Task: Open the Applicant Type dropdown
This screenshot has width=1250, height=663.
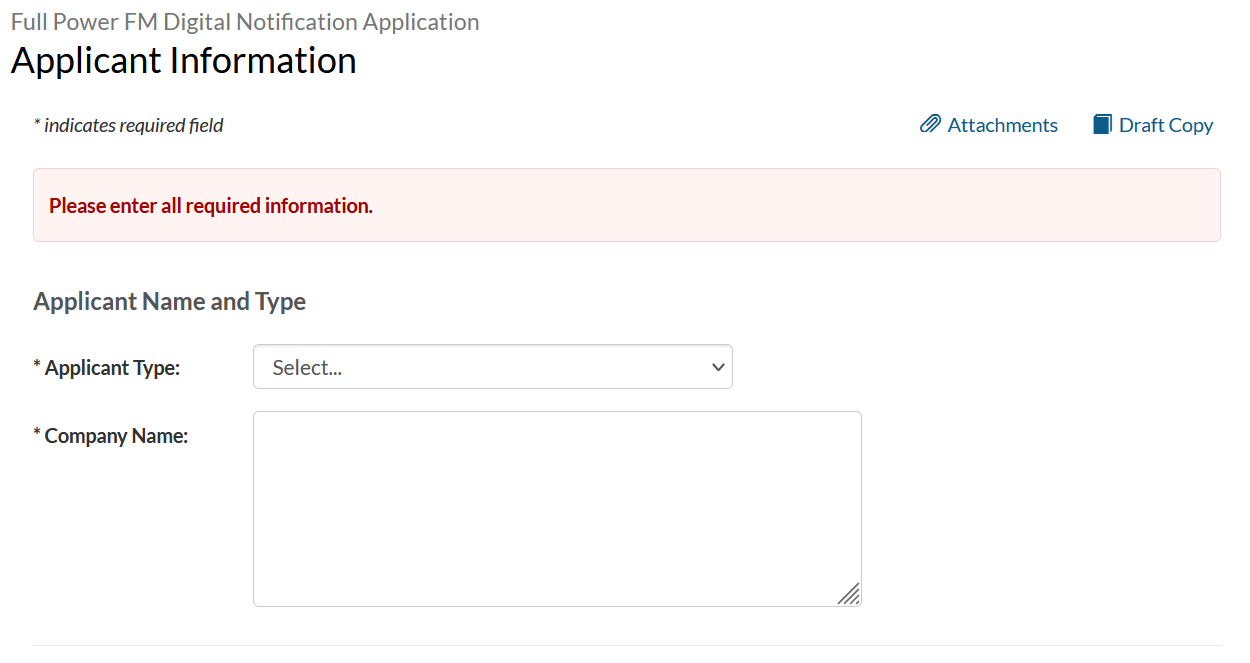Action: coord(492,367)
